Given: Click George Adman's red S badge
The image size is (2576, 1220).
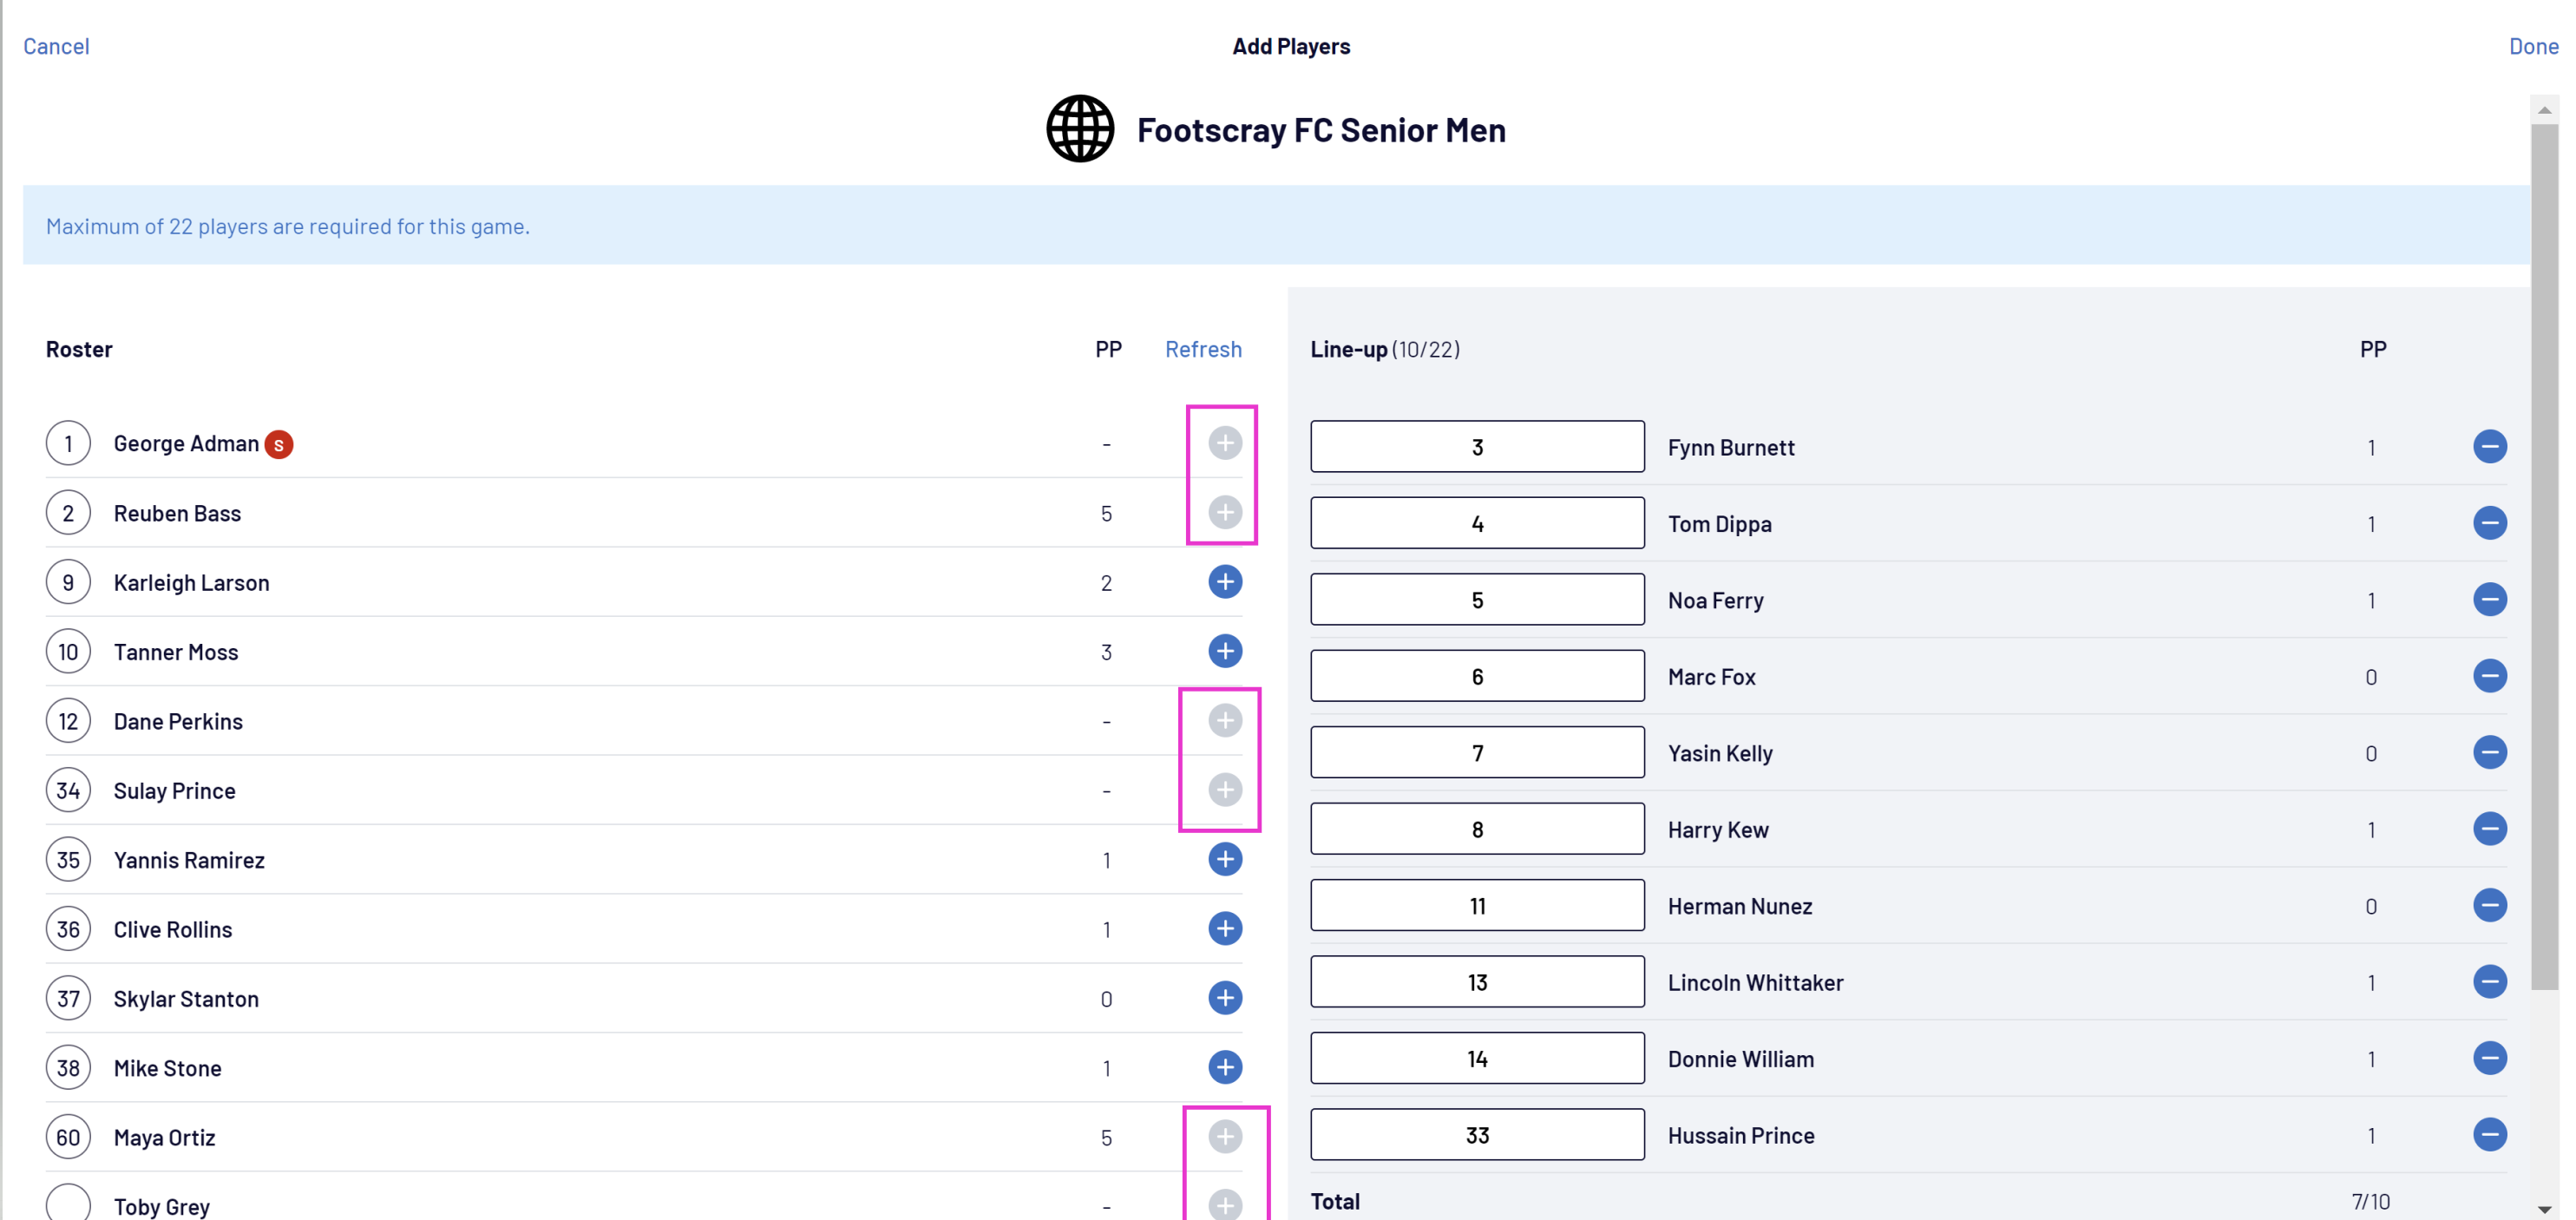Looking at the screenshot, I should [279, 444].
